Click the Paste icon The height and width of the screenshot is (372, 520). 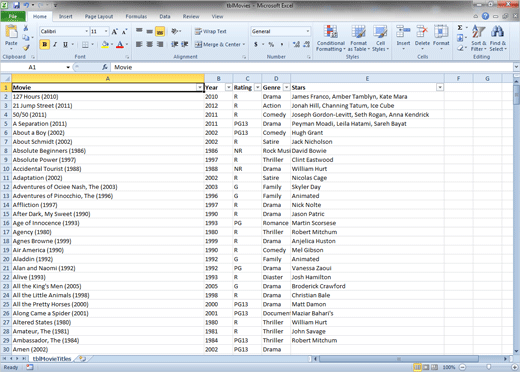(11, 32)
